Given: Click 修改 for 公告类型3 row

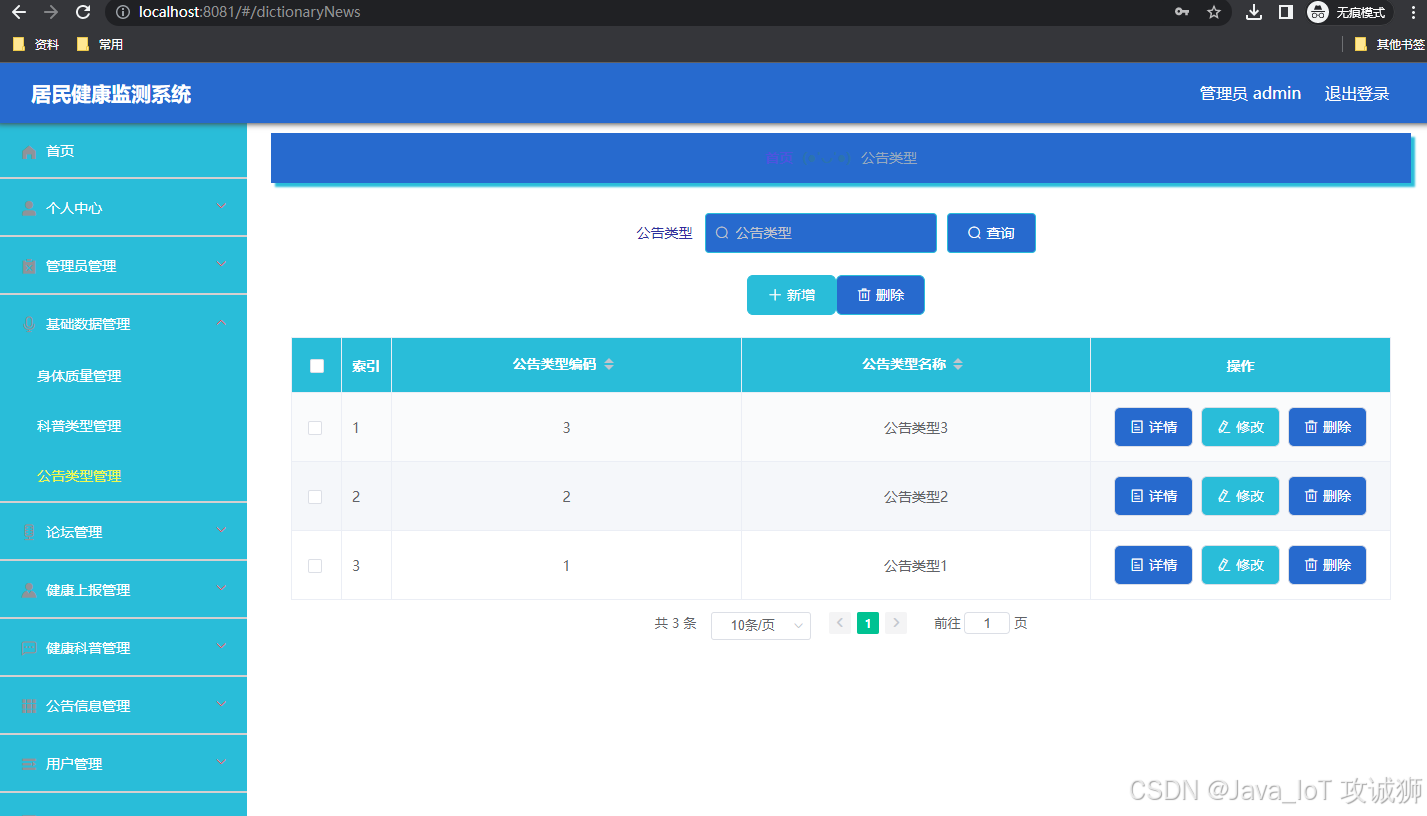Looking at the screenshot, I should point(1240,427).
